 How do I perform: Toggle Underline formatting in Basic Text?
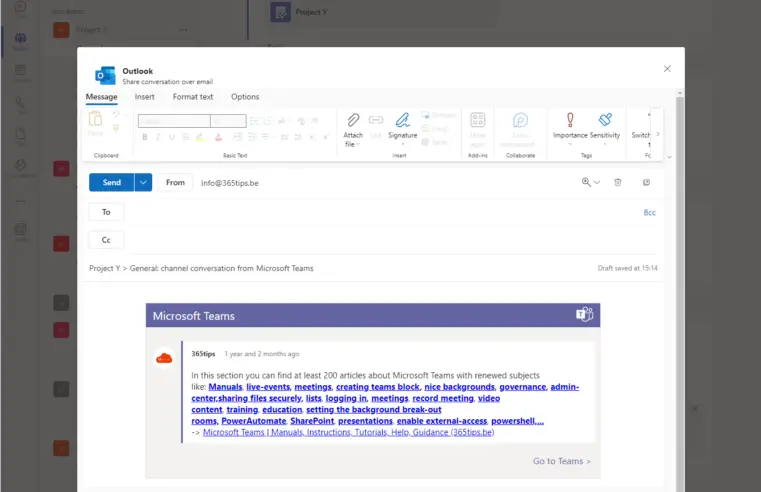click(x=171, y=137)
